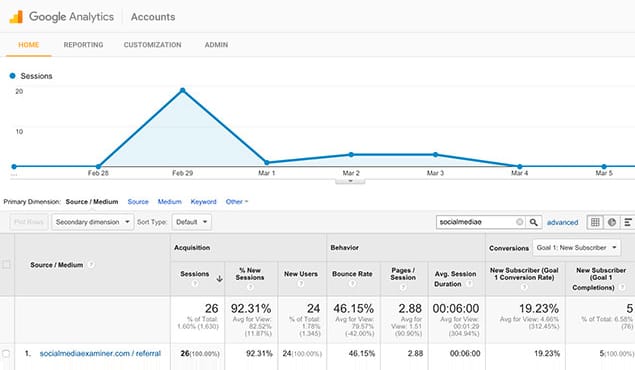Click Sessions sort descending arrow

(x=219, y=279)
